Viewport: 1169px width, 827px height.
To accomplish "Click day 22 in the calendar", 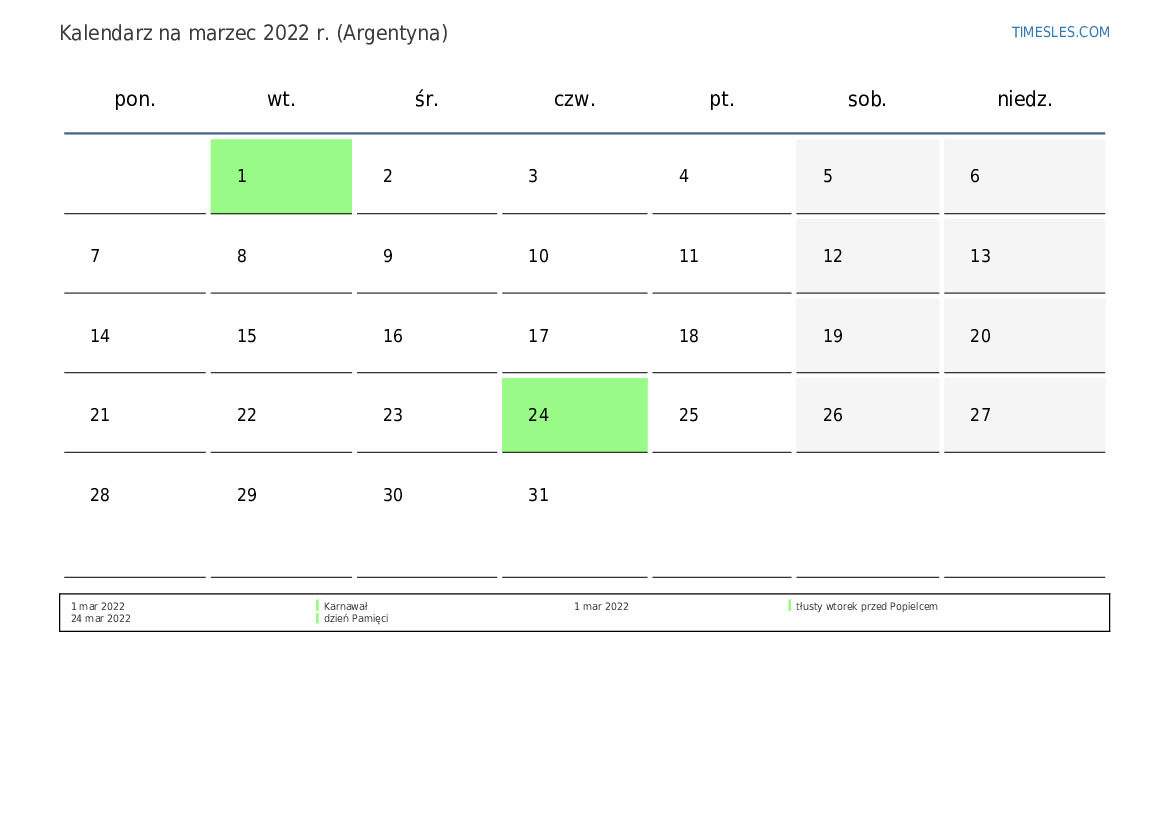I will 281,415.
